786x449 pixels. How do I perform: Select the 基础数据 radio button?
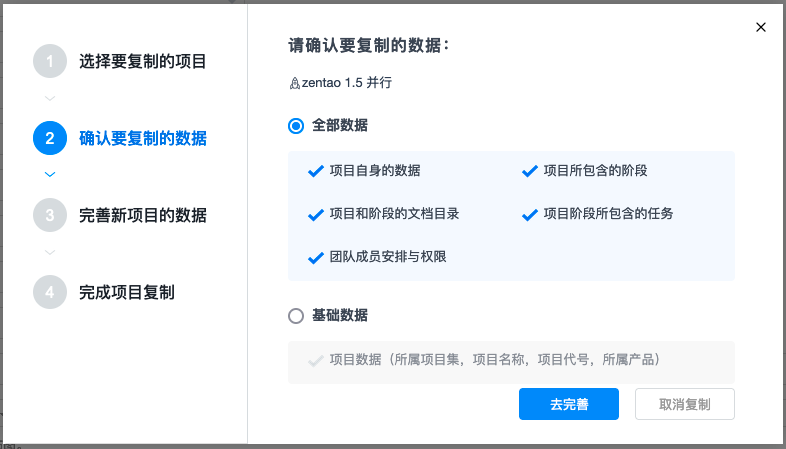pyautogui.click(x=296, y=316)
